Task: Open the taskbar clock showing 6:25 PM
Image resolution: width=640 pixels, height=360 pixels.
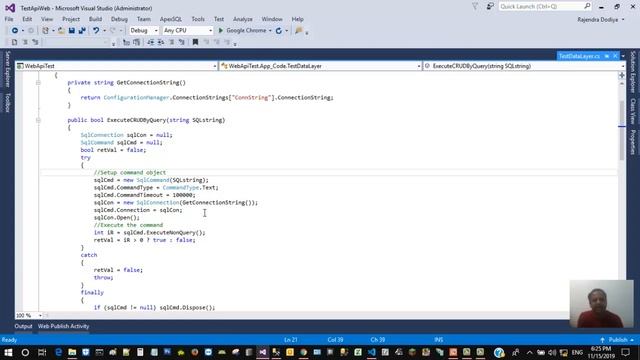Action: pyautogui.click(x=601, y=352)
